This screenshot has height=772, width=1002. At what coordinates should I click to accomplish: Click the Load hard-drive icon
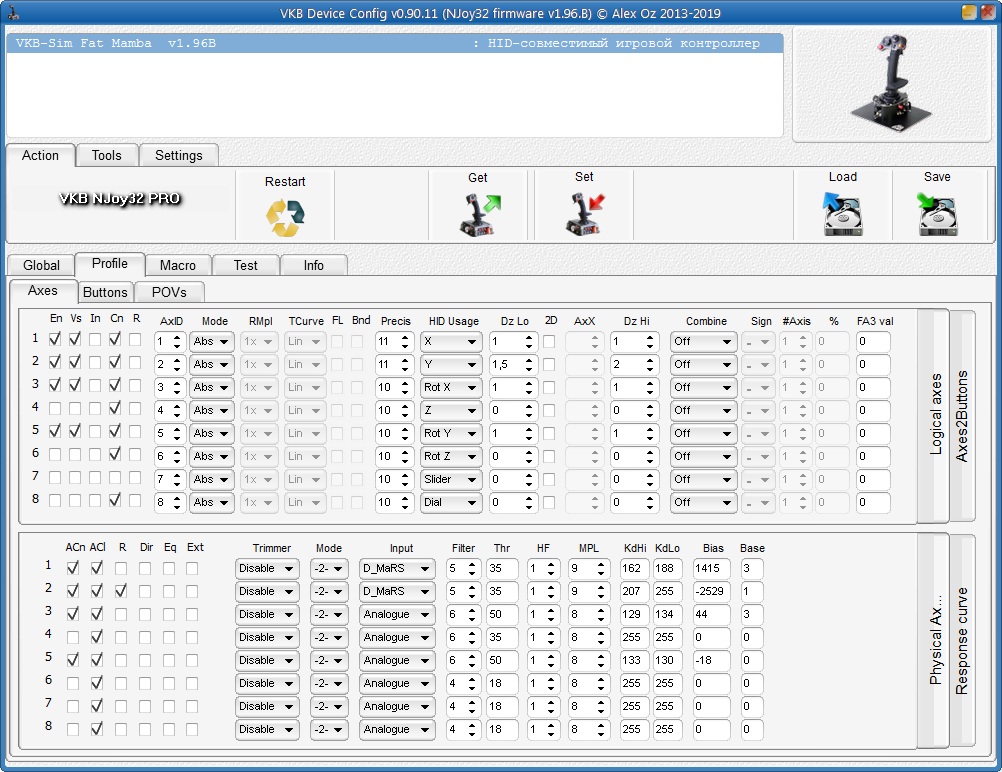click(842, 214)
